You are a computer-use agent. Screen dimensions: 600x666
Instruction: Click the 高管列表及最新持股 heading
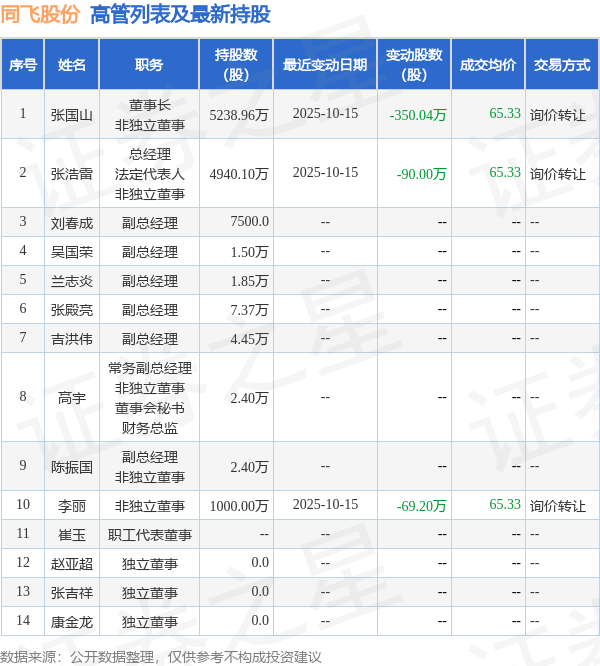pyautogui.click(x=180, y=14)
